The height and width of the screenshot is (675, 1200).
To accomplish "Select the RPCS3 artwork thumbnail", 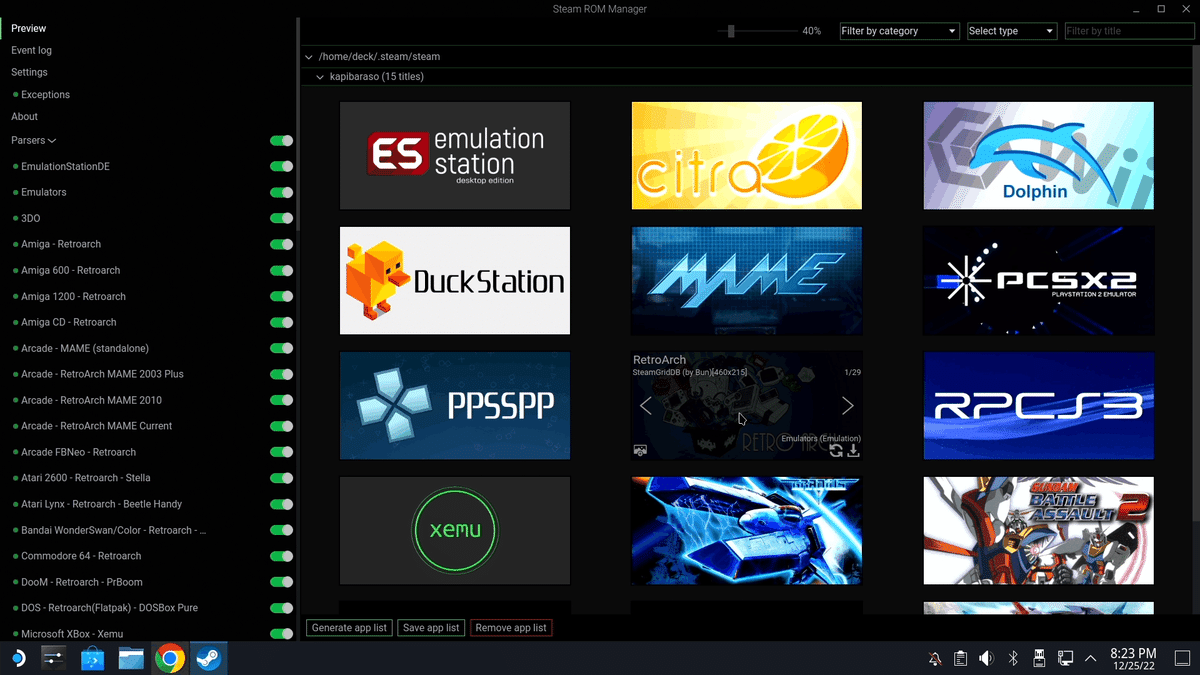I will click(1039, 405).
